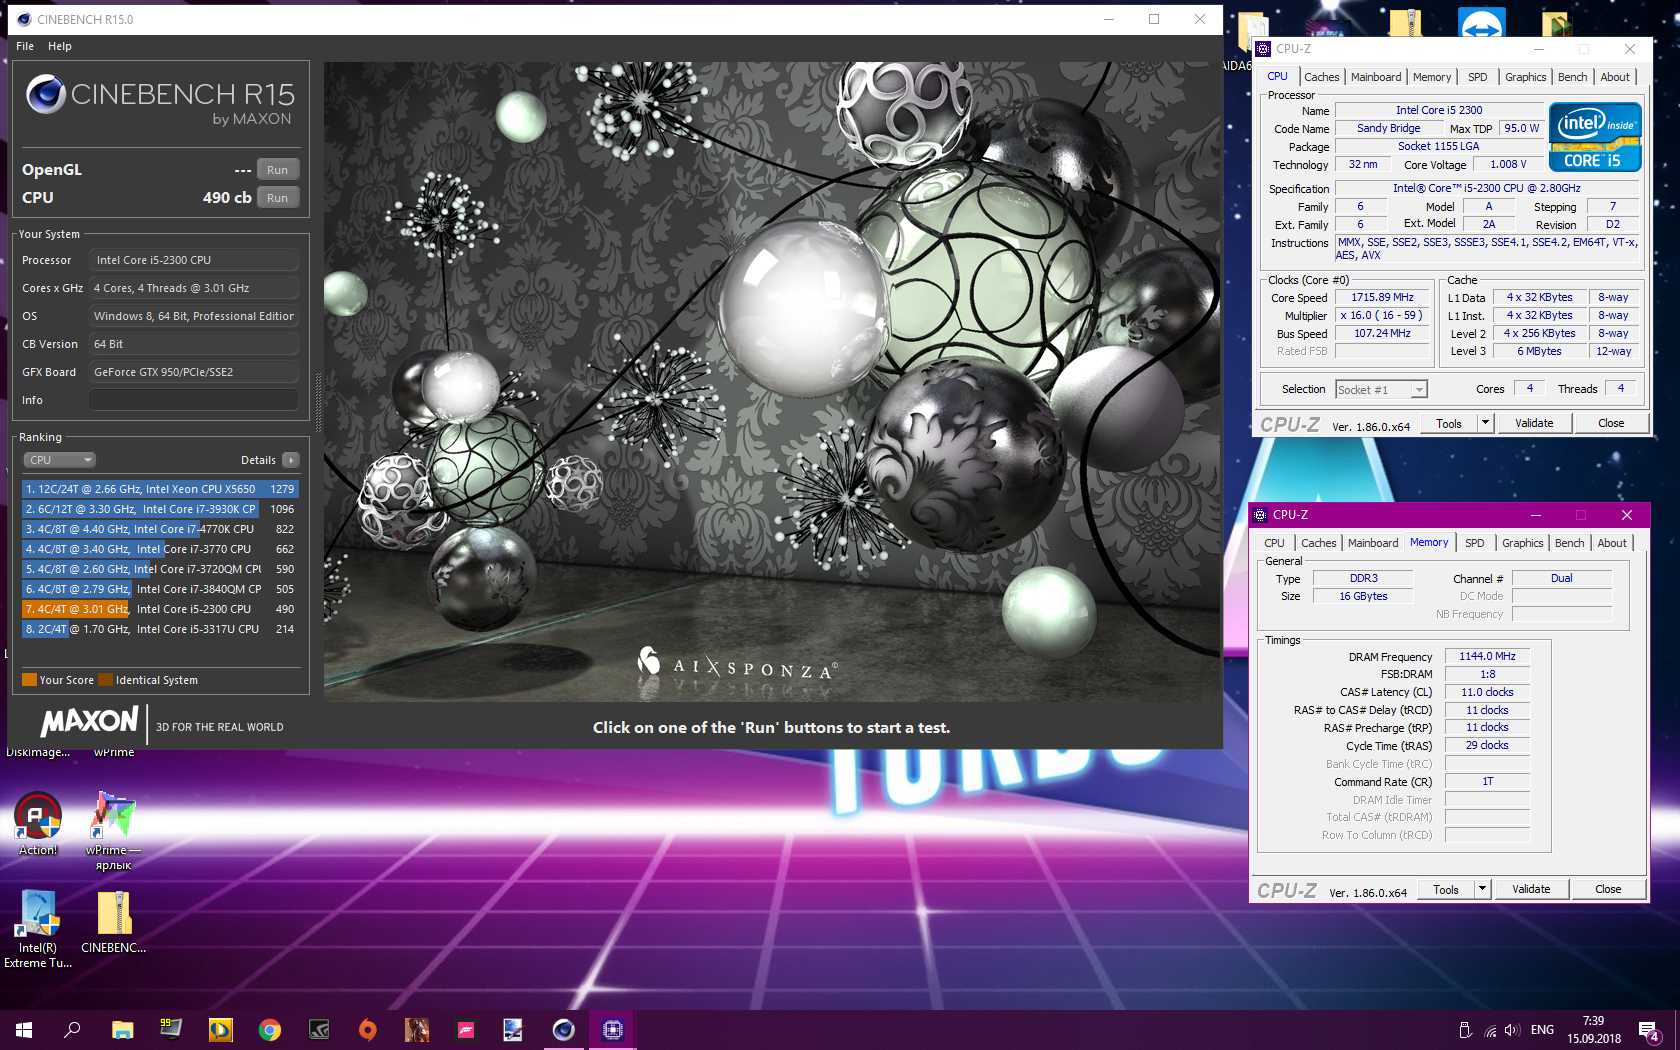Select highlighted ranking row i5-2300 score 490
Viewport: 1680px width, 1050px height.
pos(160,609)
